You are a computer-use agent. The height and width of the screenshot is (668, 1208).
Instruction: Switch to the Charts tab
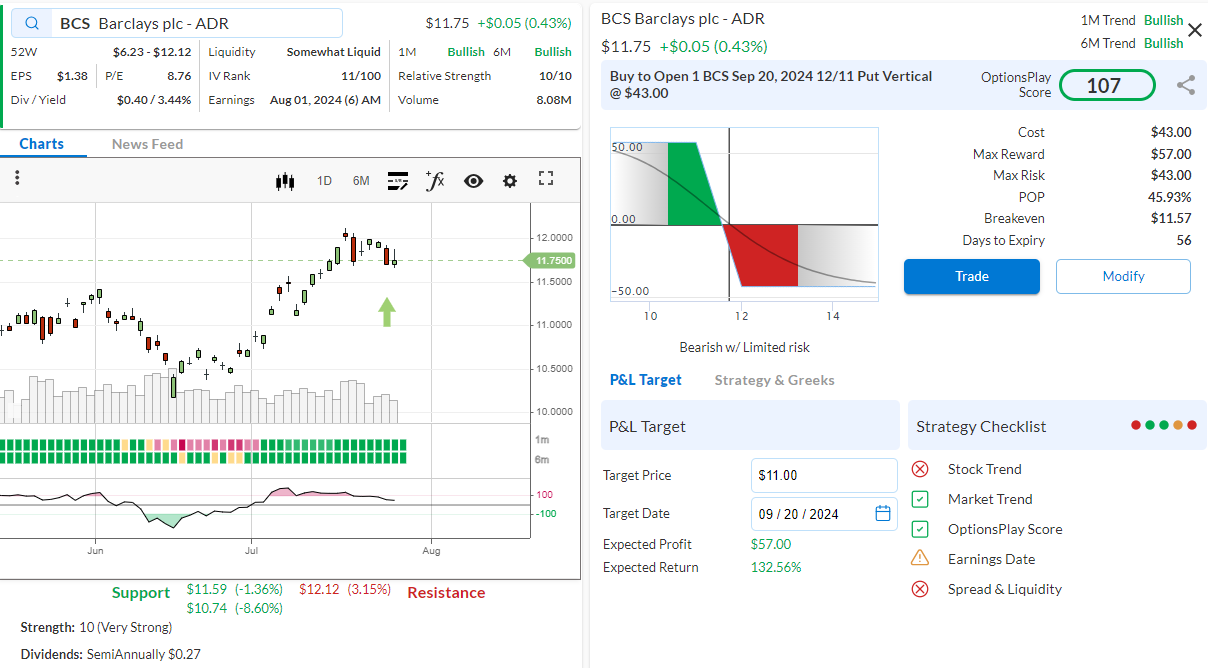point(42,144)
